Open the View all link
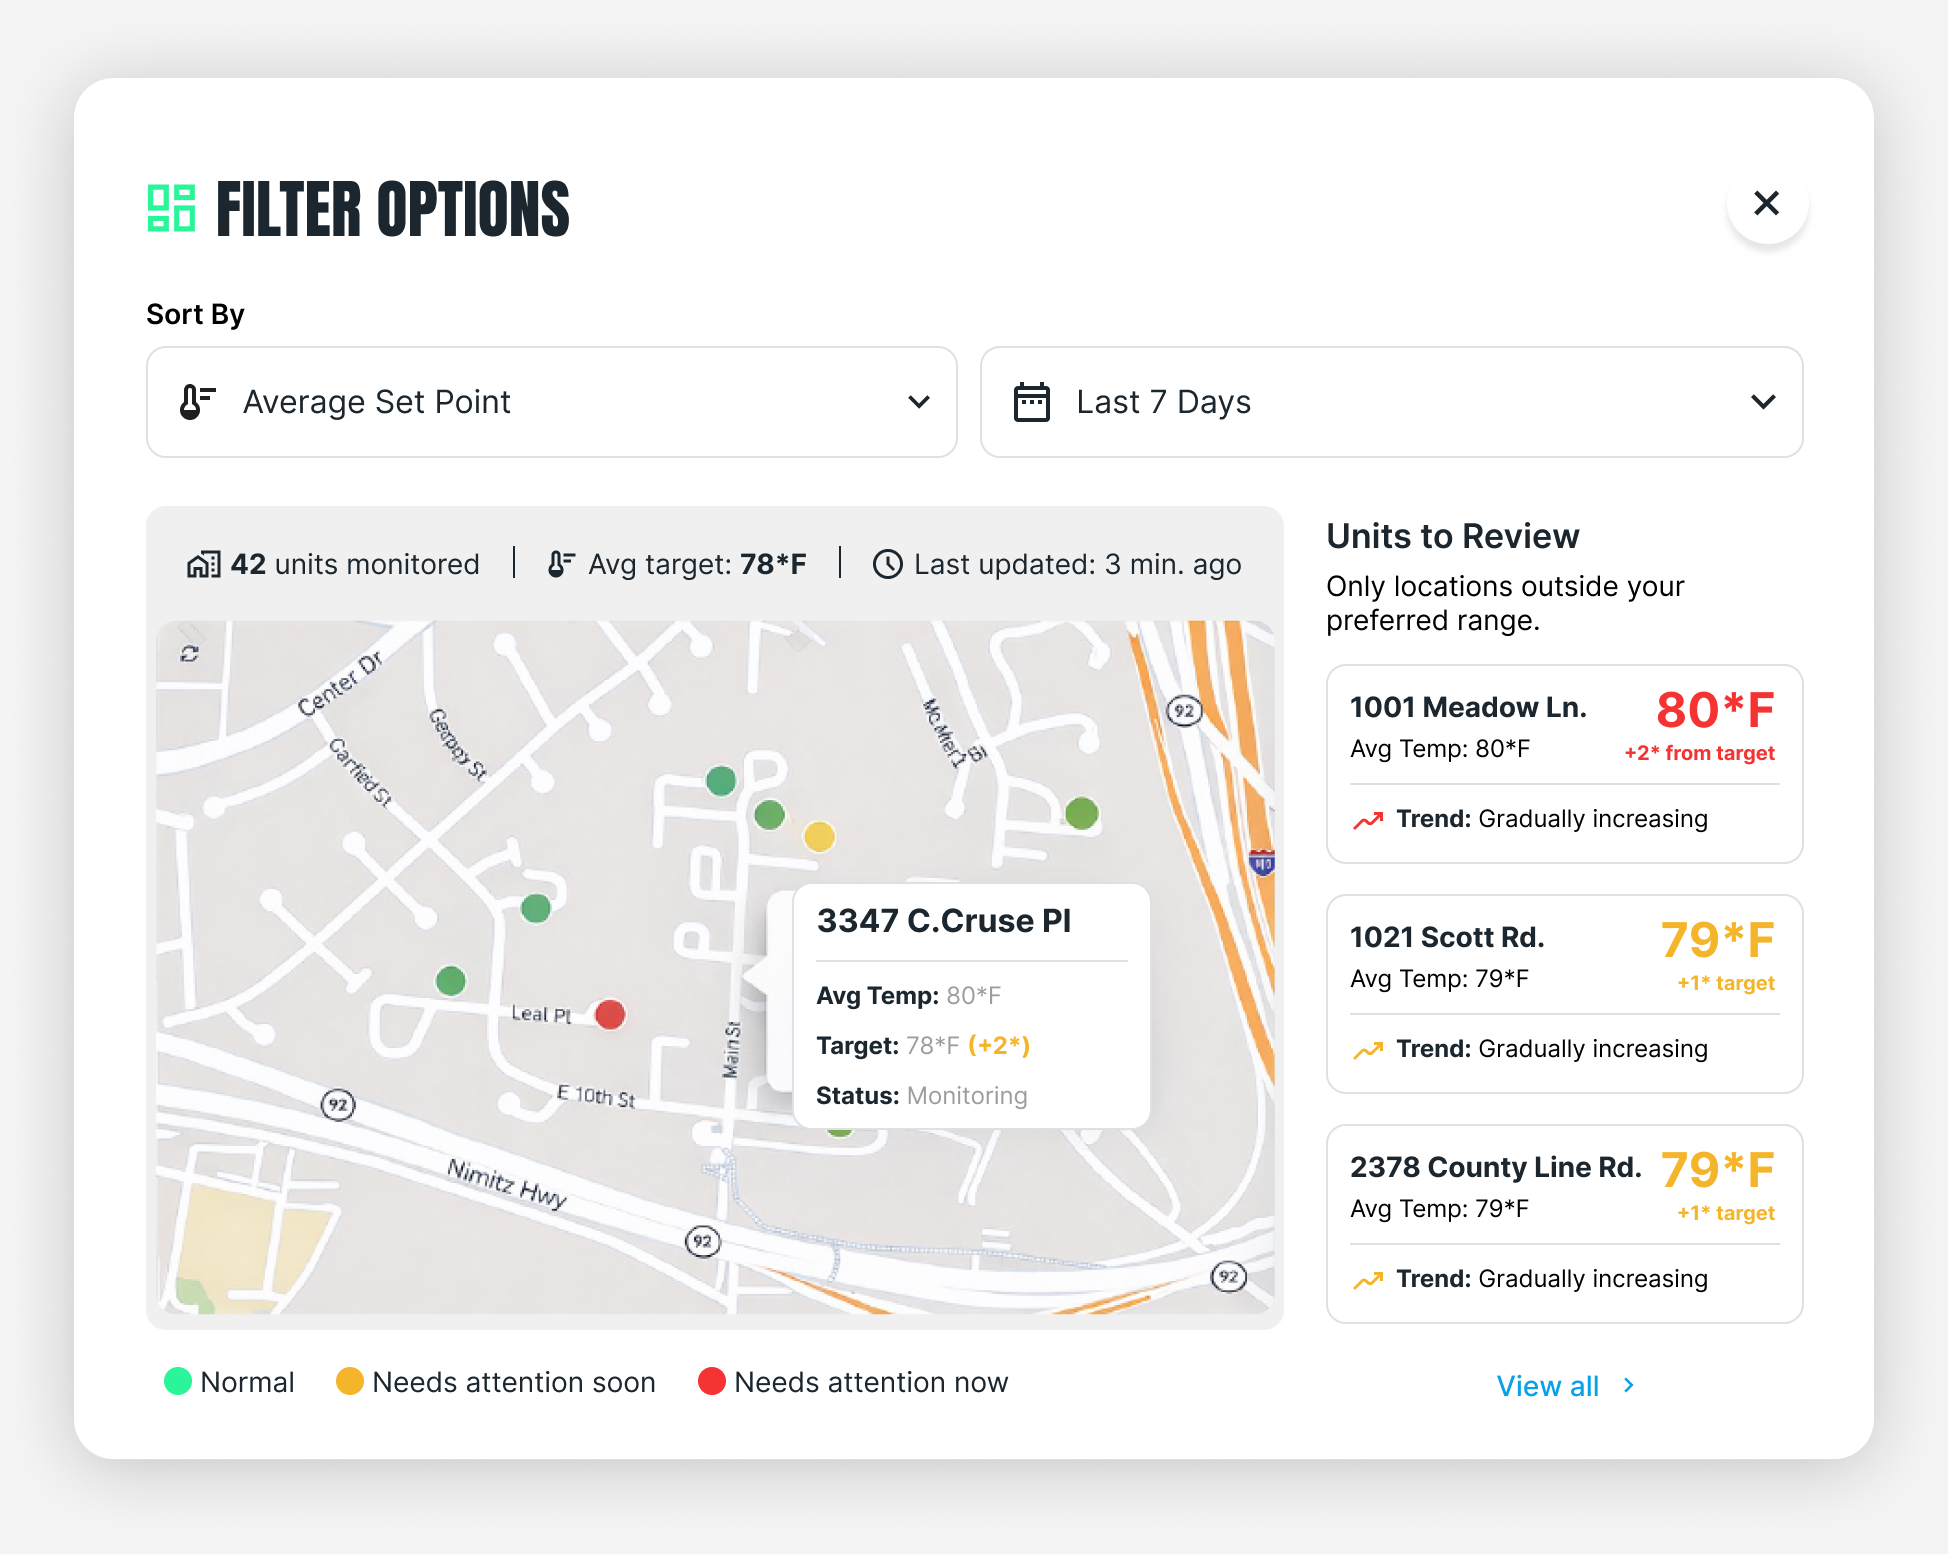This screenshot has width=1948, height=1554. [1547, 1386]
